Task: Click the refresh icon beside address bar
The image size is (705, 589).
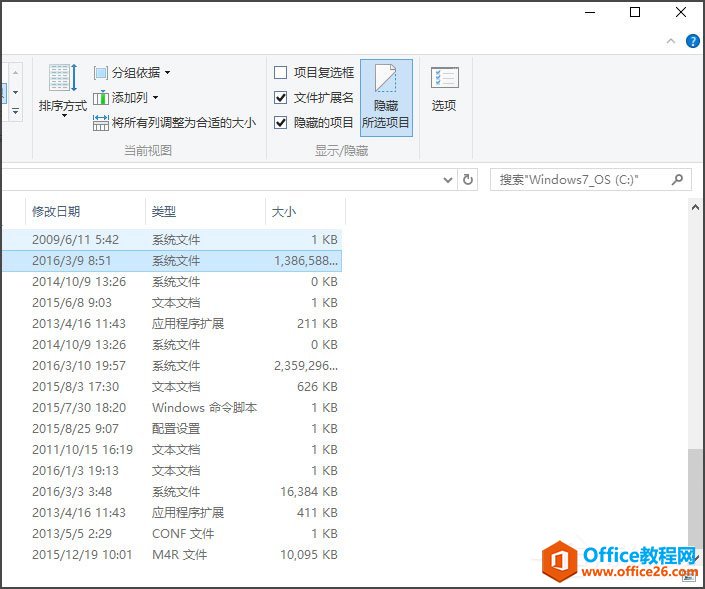Action: click(x=468, y=180)
